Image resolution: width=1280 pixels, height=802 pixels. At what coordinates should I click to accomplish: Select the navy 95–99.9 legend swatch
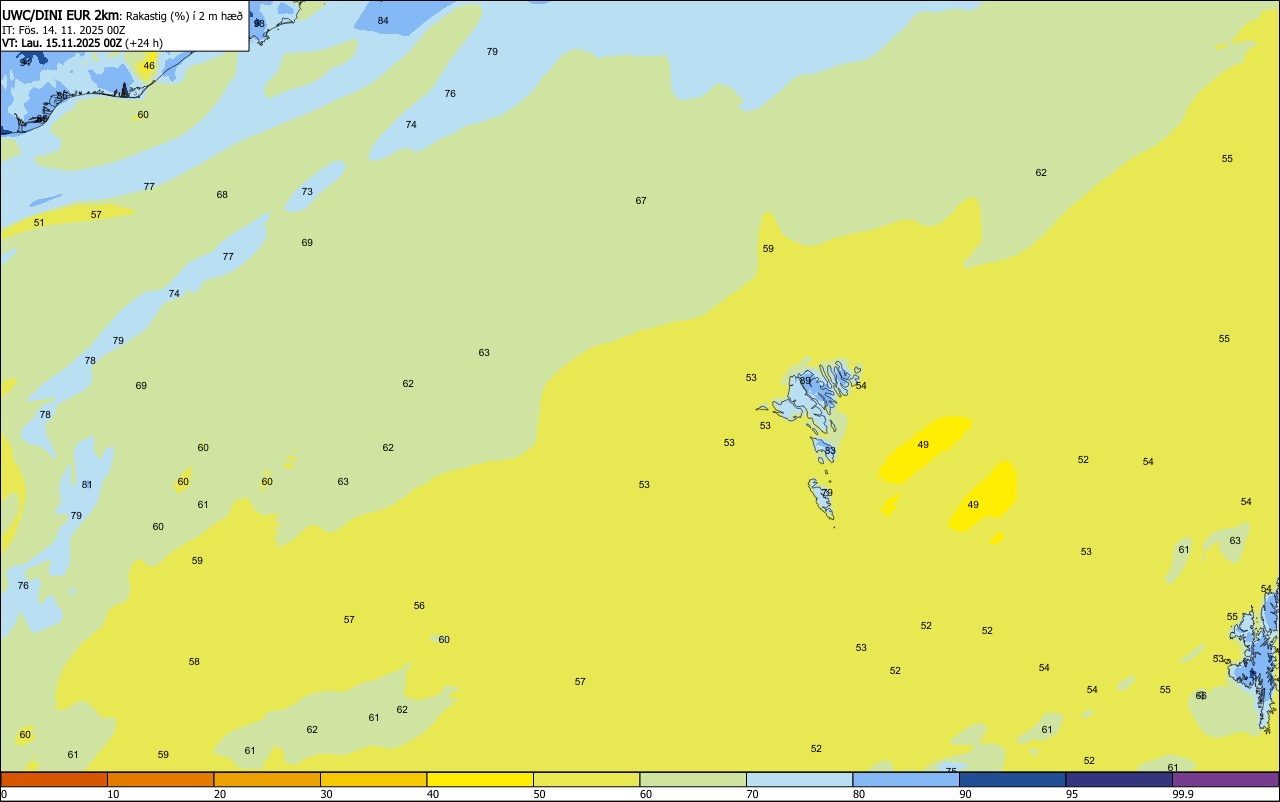(1119, 779)
